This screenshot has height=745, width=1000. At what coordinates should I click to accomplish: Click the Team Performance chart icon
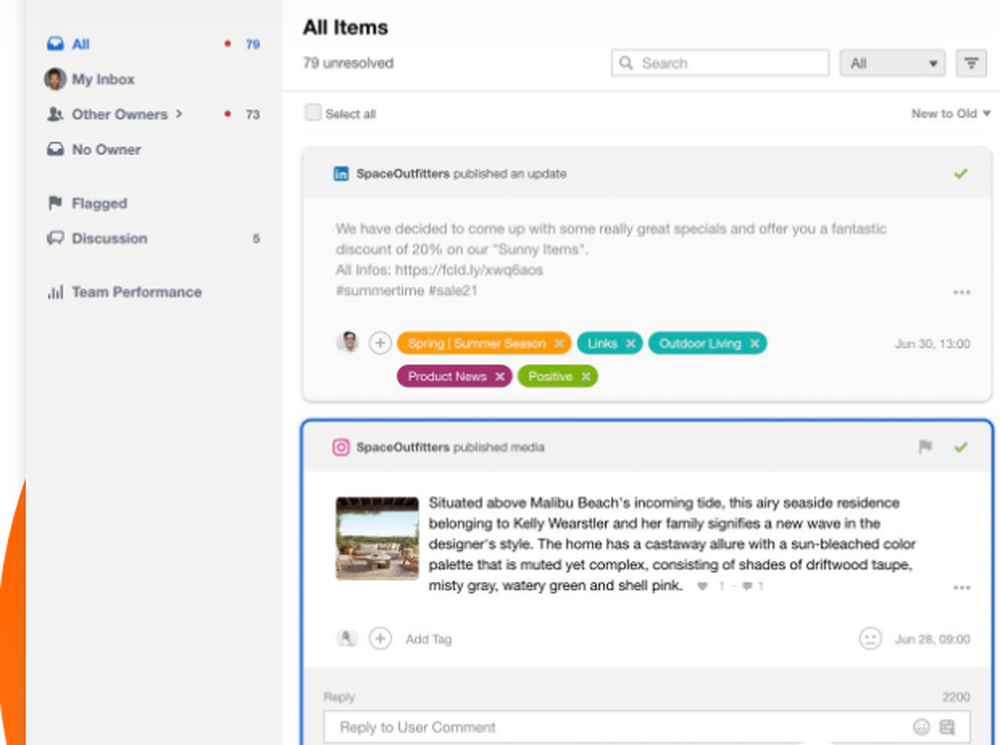pyautogui.click(x=55, y=292)
